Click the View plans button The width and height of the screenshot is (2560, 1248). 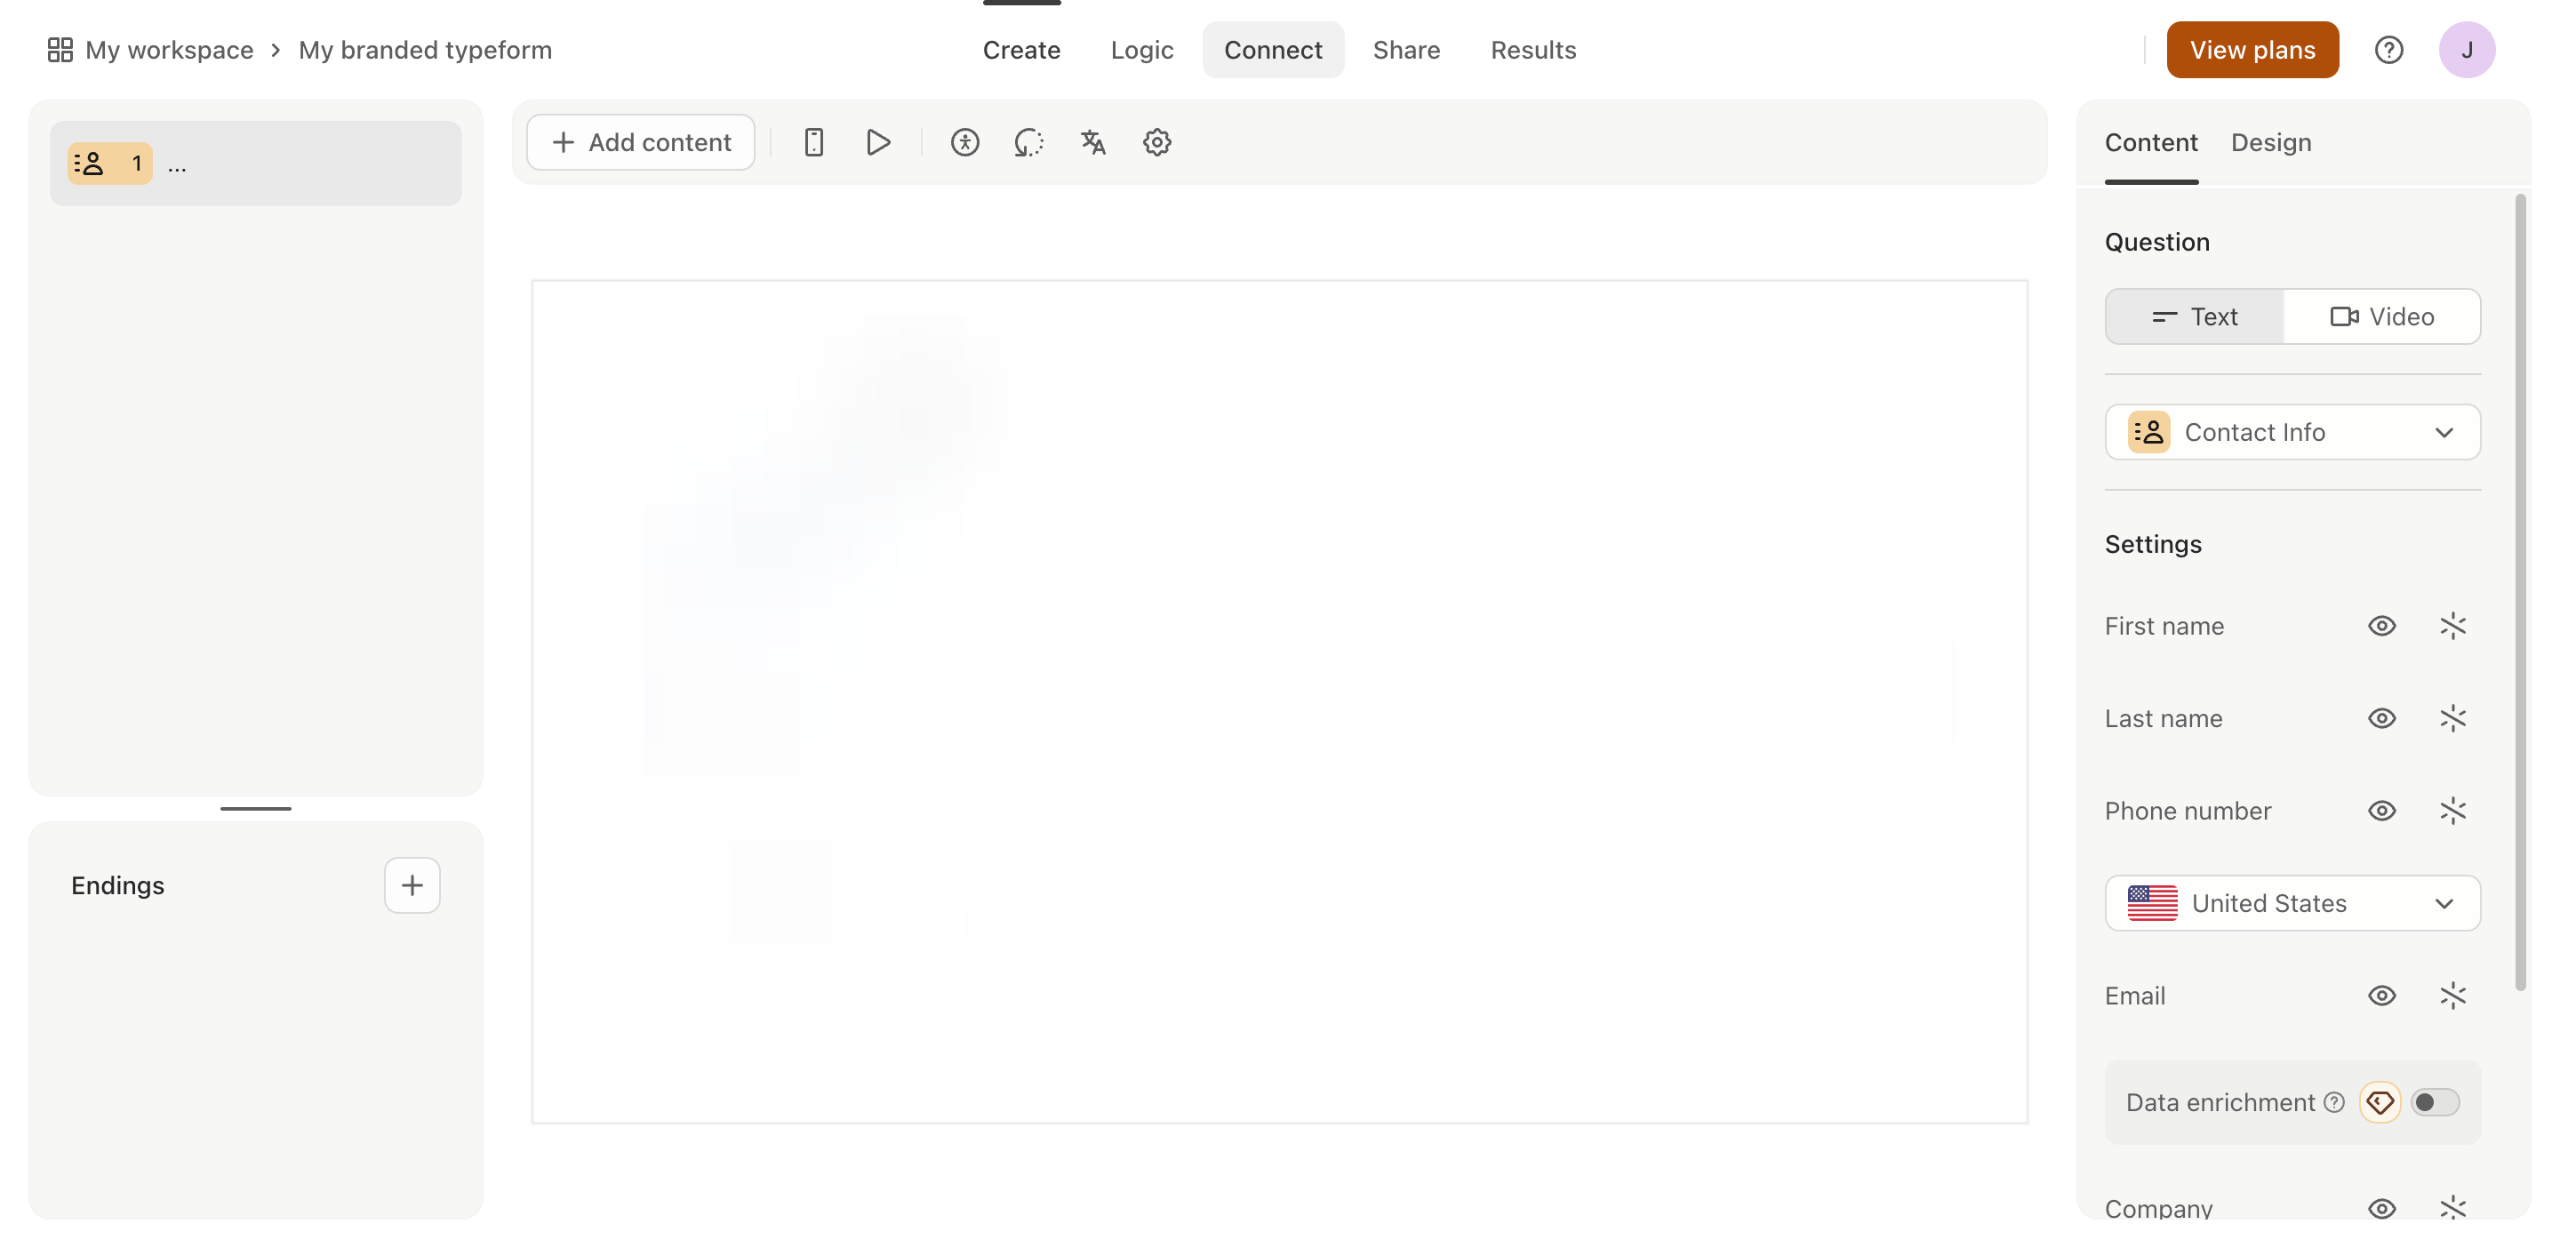coord(2251,49)
